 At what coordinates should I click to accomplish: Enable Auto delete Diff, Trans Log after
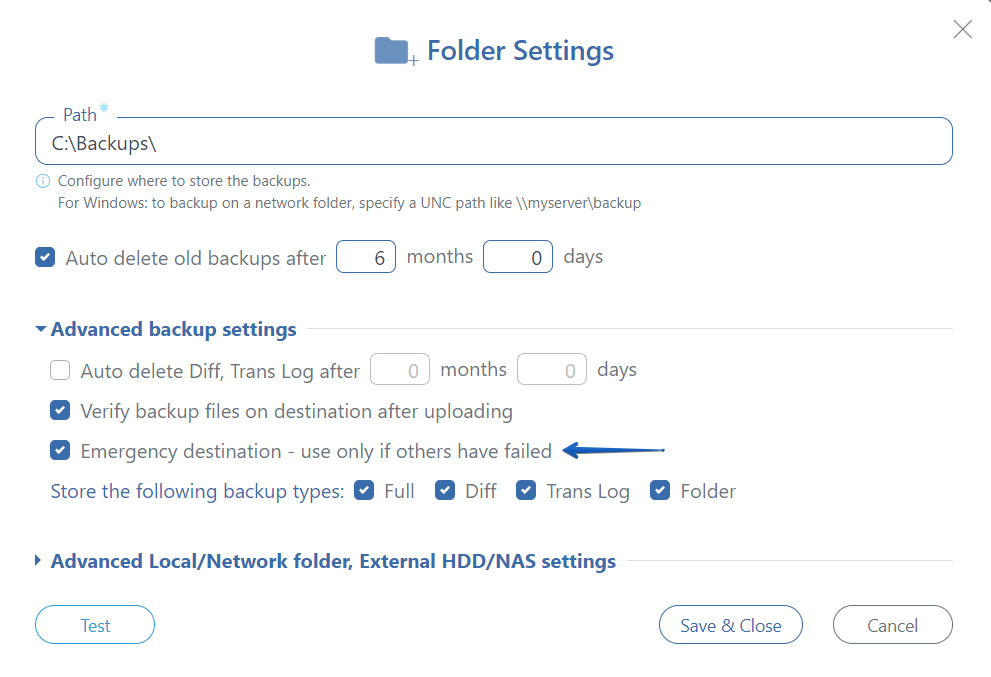tap(60, 370)
